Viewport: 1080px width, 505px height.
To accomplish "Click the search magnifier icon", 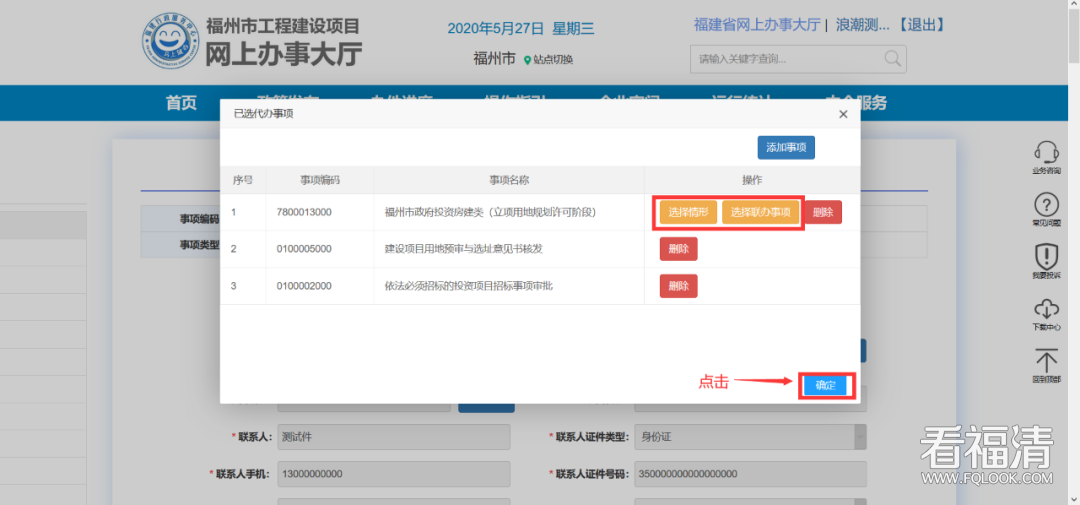I will [892, 59].
